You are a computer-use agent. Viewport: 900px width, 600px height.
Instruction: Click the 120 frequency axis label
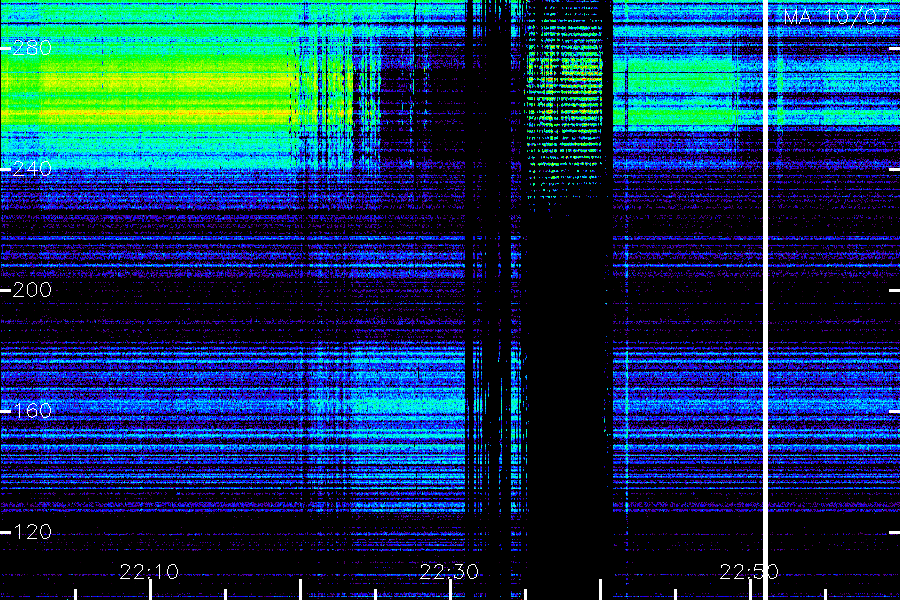tap(32, 532)
